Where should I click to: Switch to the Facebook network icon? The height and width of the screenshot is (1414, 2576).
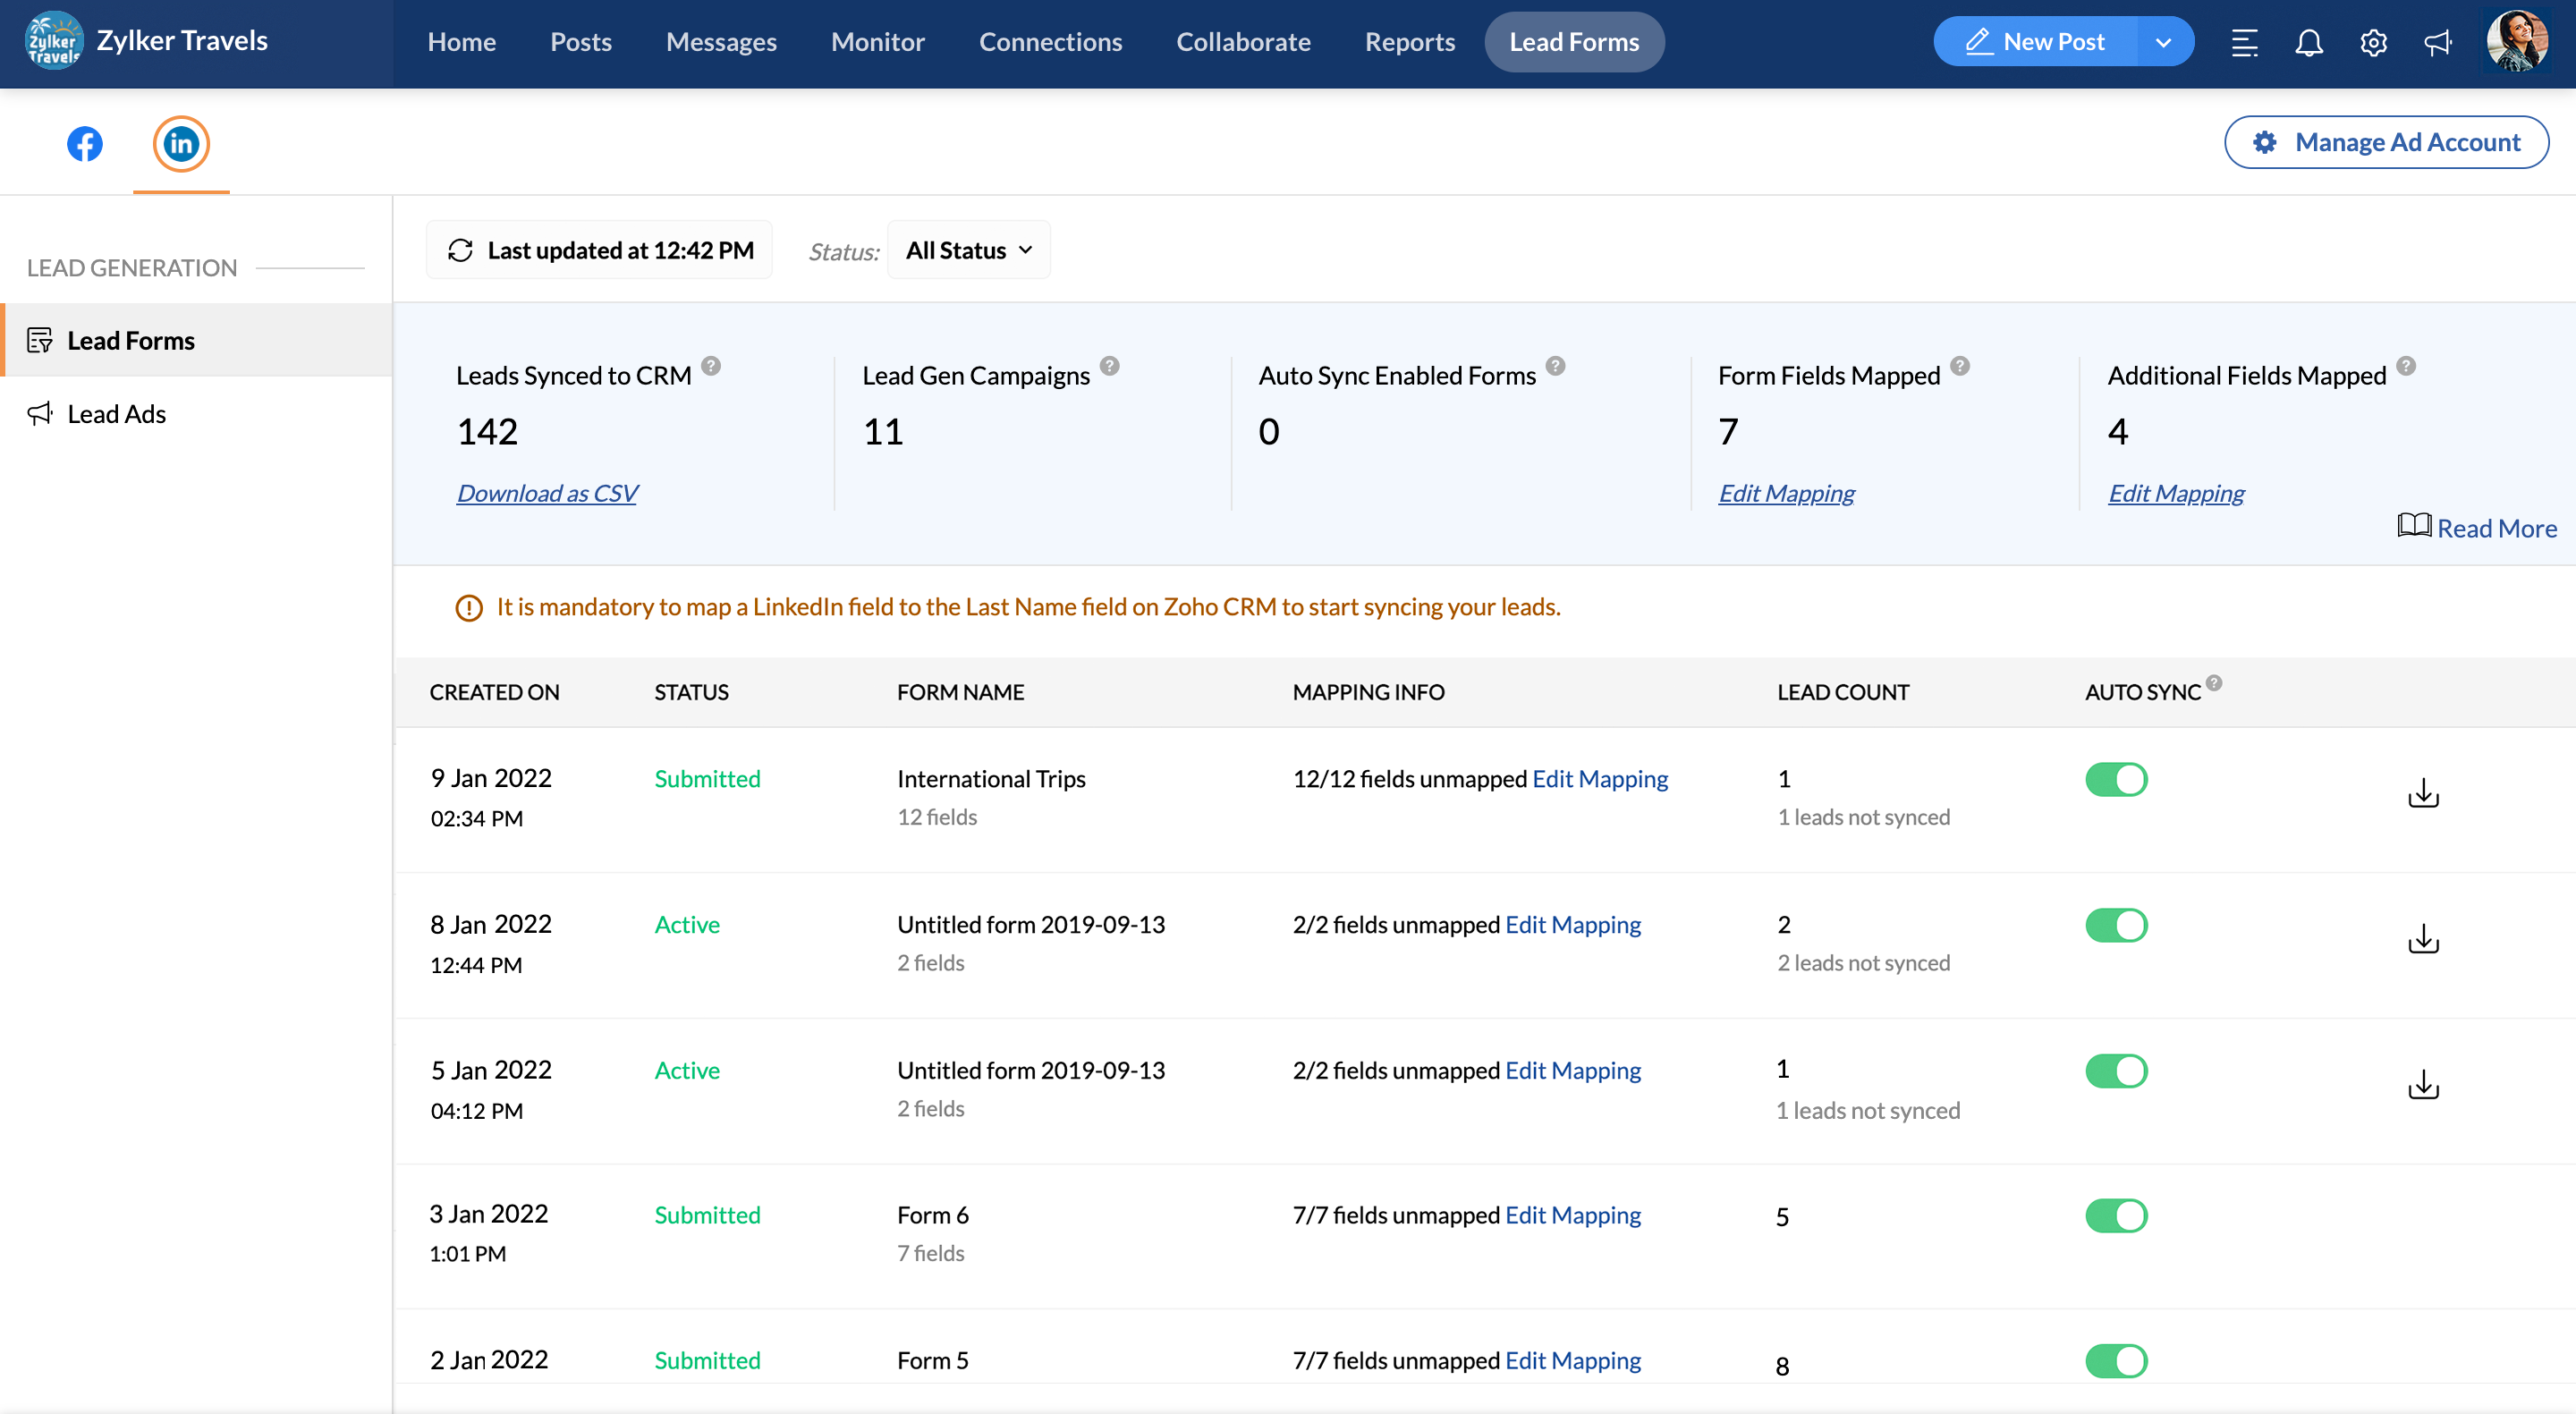pyautogui.click(x=85, y=144)
